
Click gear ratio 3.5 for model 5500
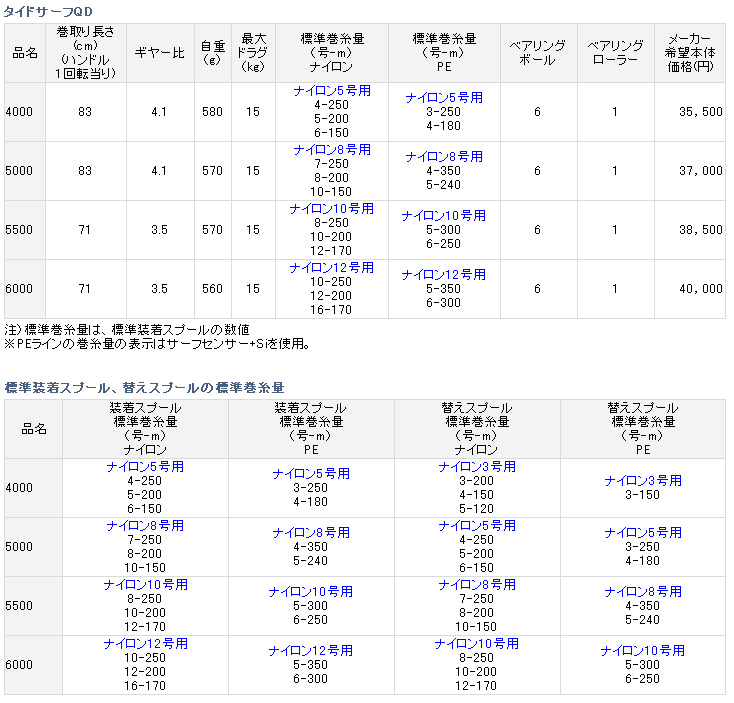click(x=159, y=230)
